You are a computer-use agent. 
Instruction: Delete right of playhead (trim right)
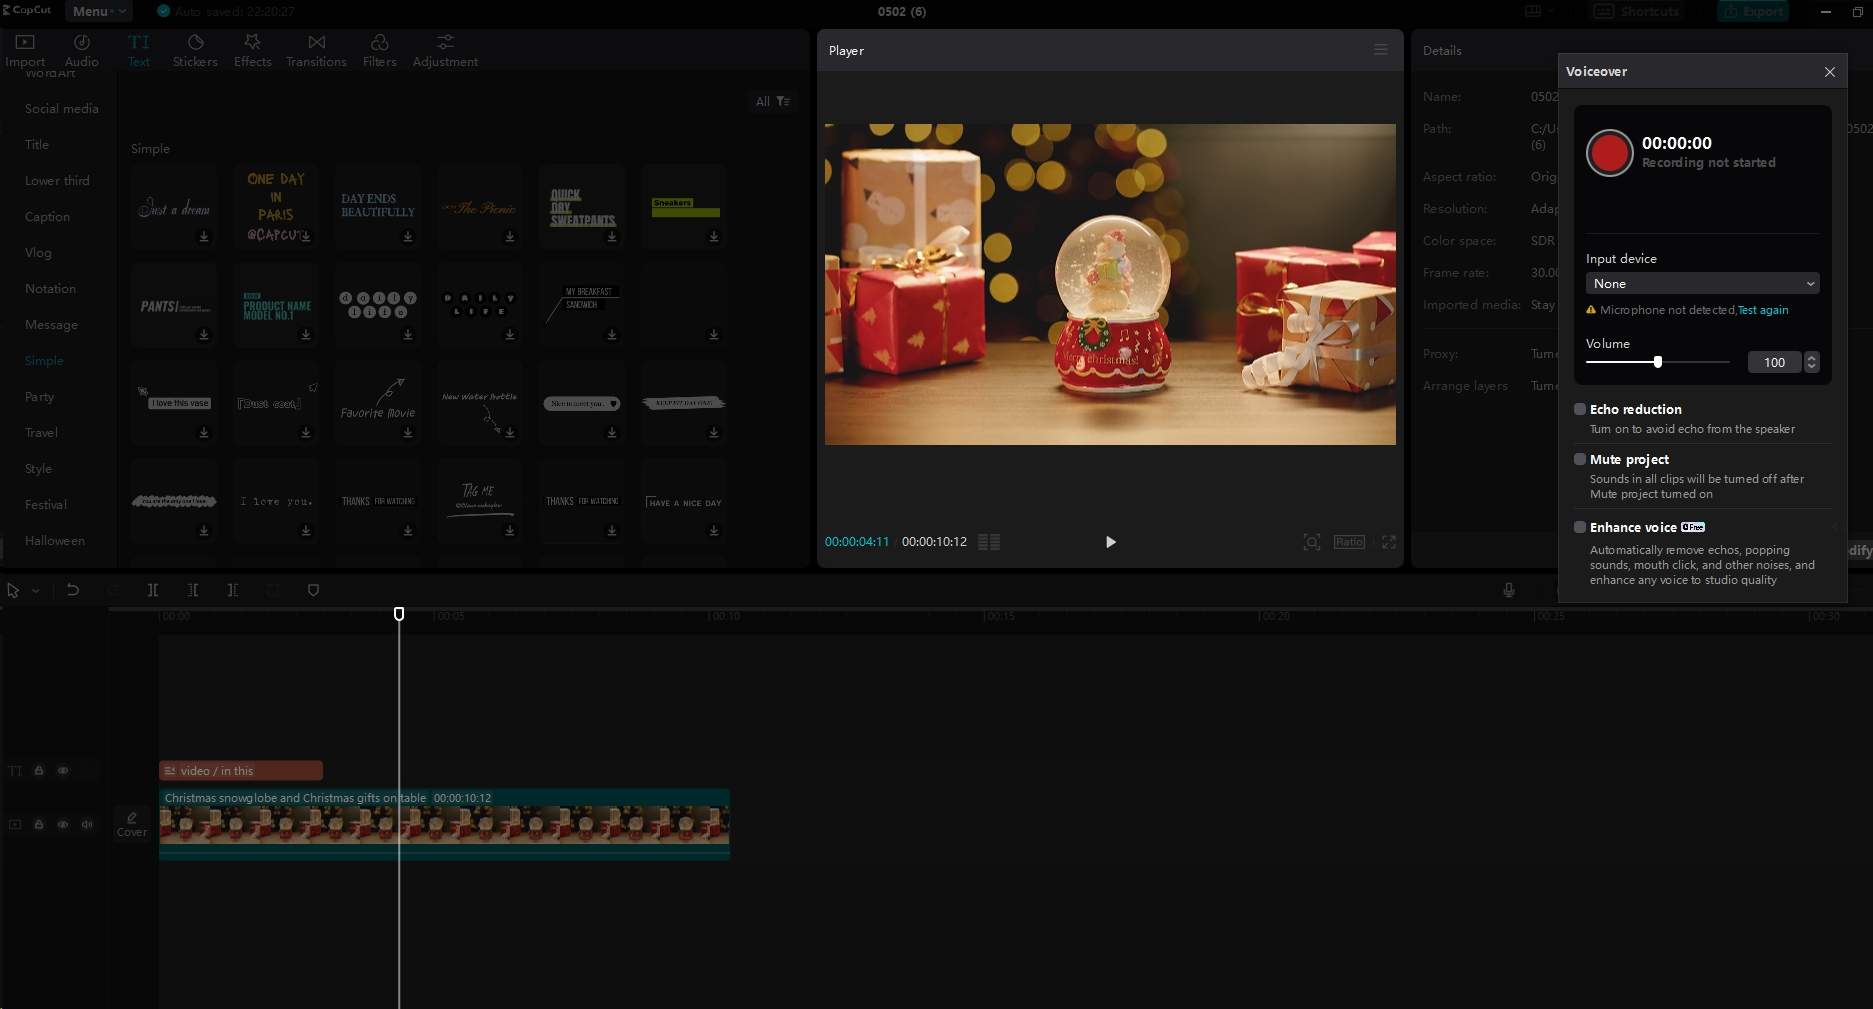pos(233,590)
